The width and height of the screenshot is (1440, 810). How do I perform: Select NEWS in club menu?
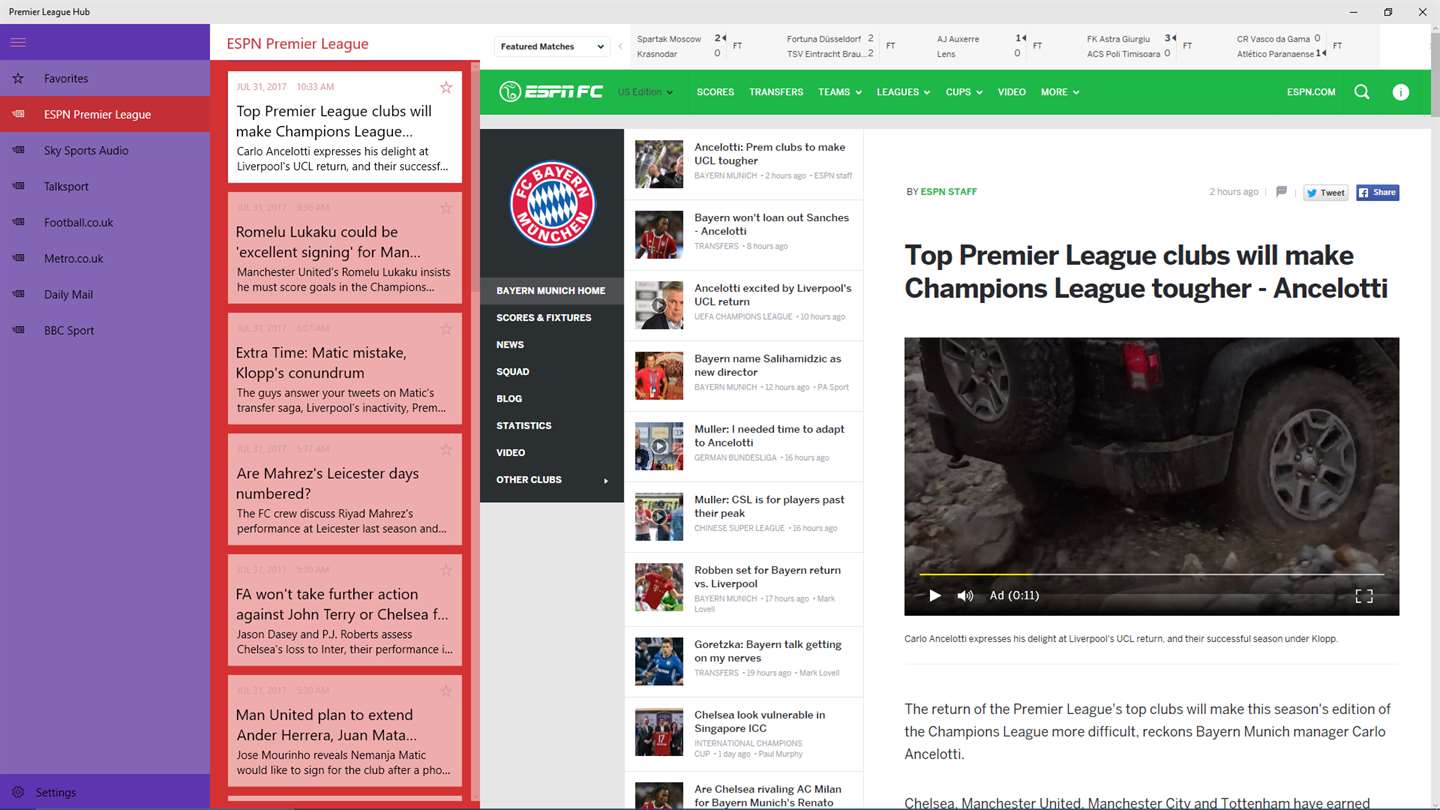pos(552,345)
